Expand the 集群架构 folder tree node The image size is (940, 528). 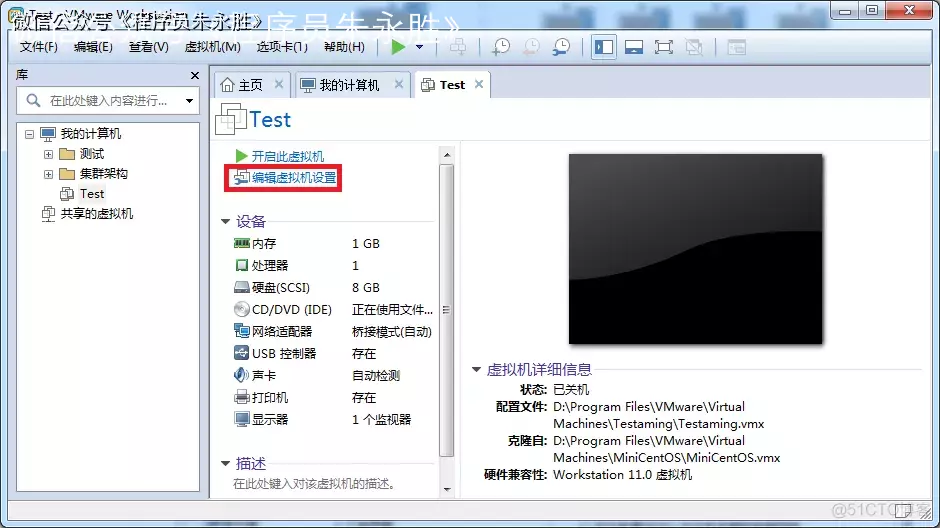48,174
